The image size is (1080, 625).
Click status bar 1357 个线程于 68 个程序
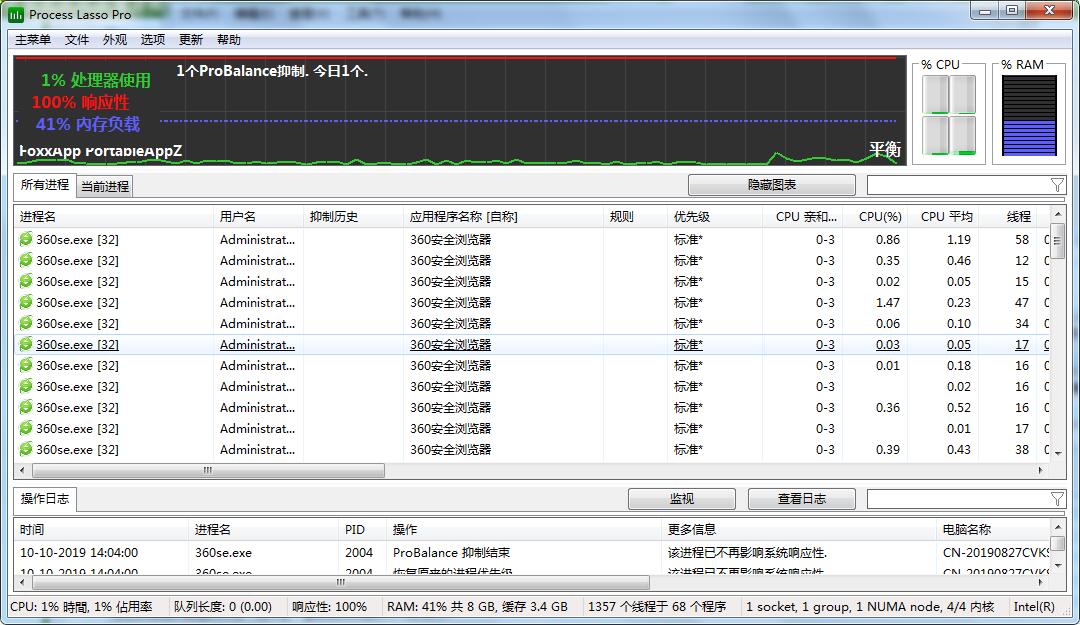pos(656,606)
